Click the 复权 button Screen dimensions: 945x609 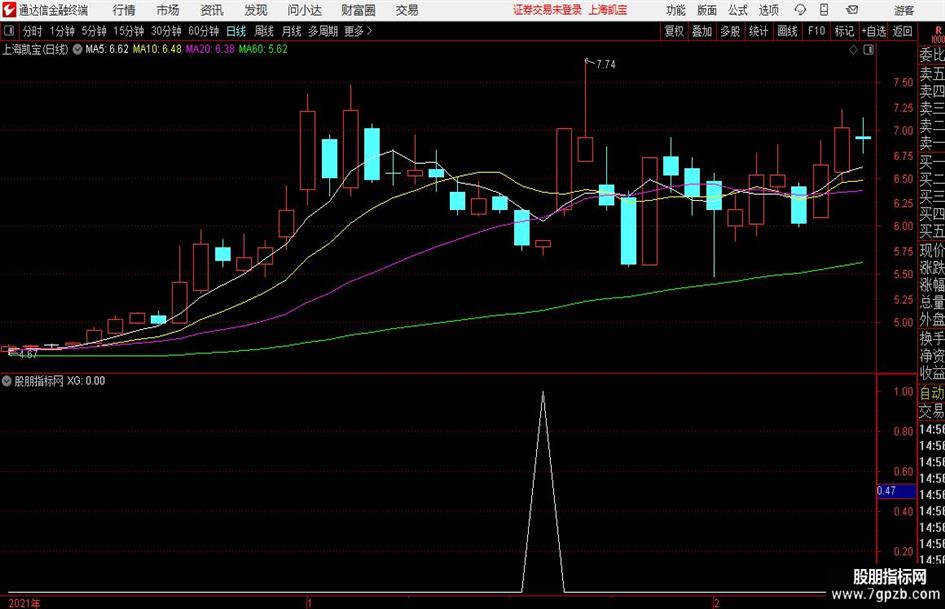click(674, 31)
